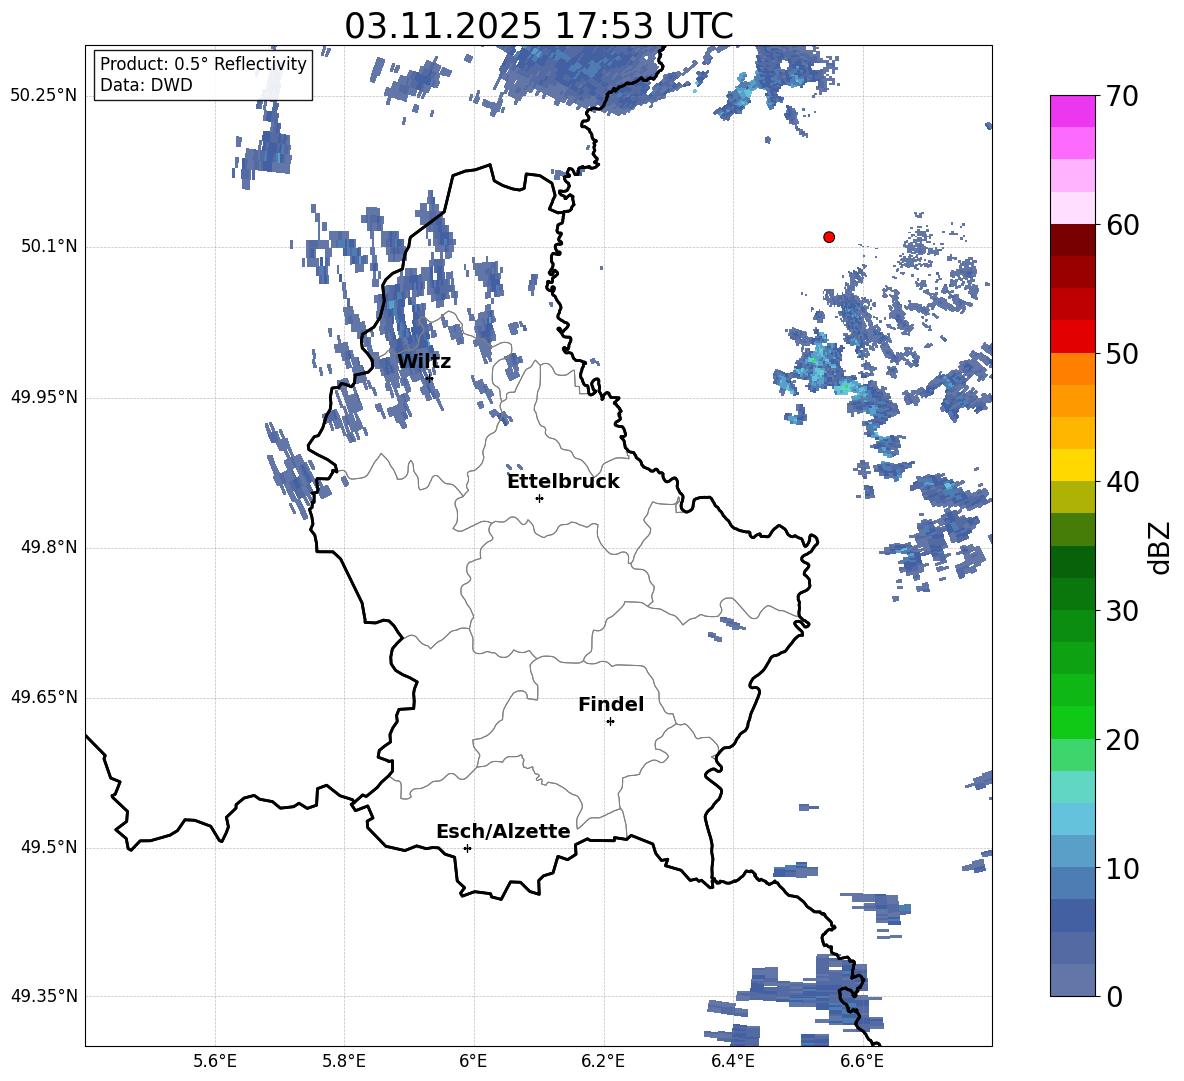Click the Findel city label
The width and height of the screenshot is (1184, 1081).
coord(611,704)
